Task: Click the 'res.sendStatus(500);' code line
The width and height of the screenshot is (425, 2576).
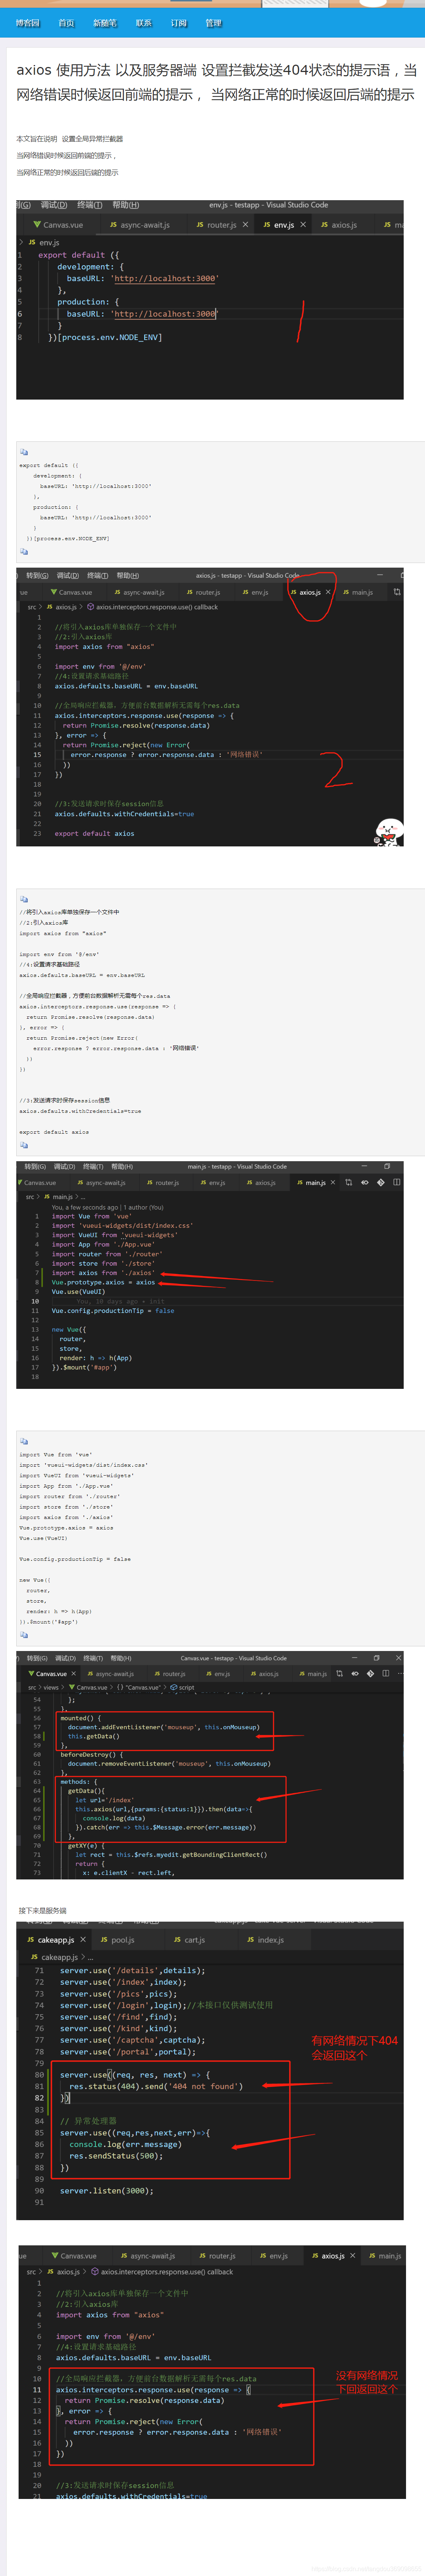Action: 115,2155
